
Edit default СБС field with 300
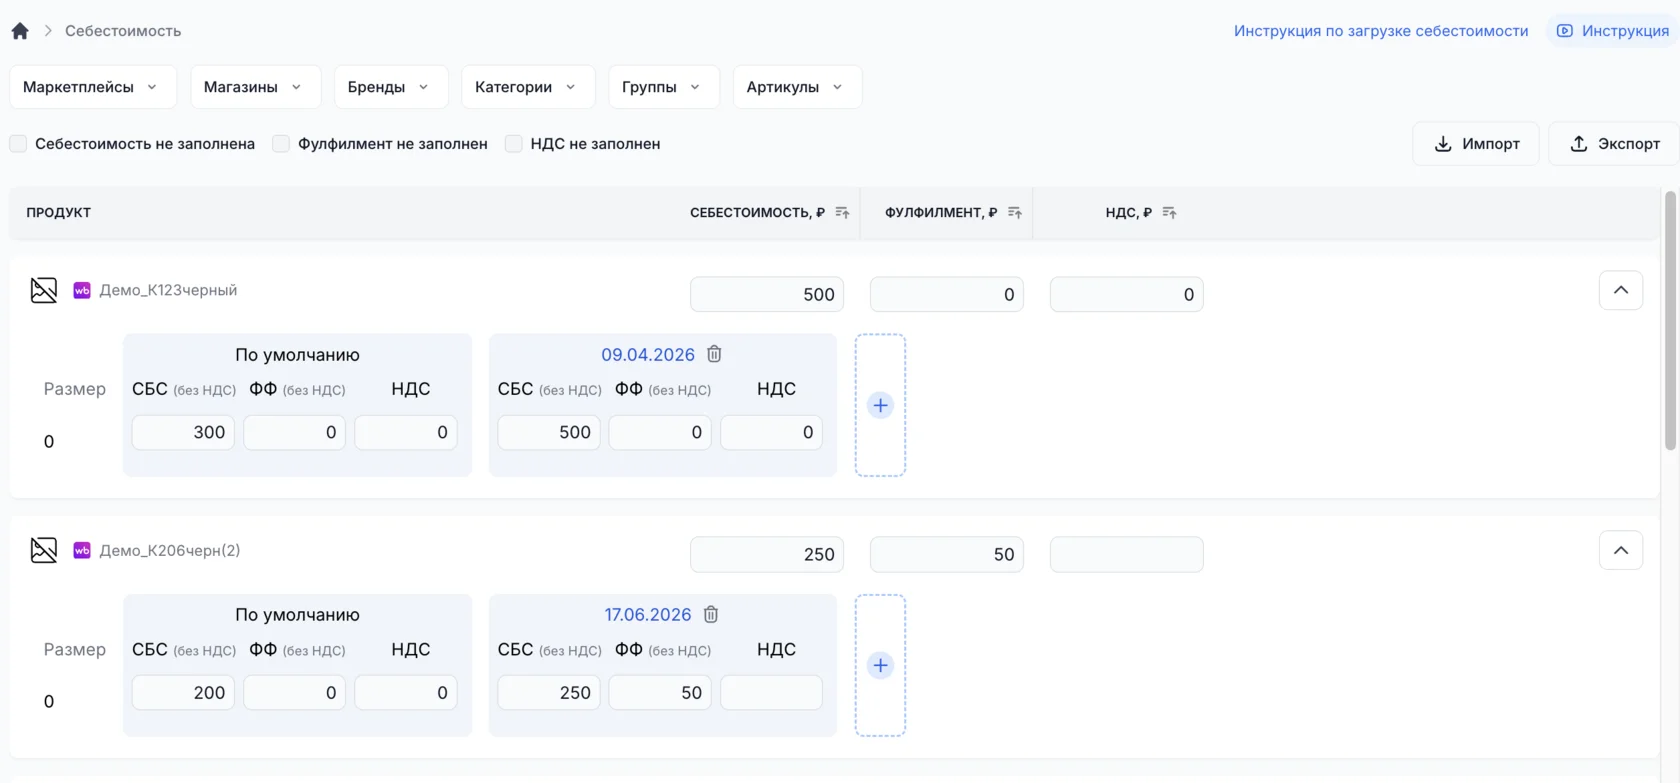tap(183, 432)
